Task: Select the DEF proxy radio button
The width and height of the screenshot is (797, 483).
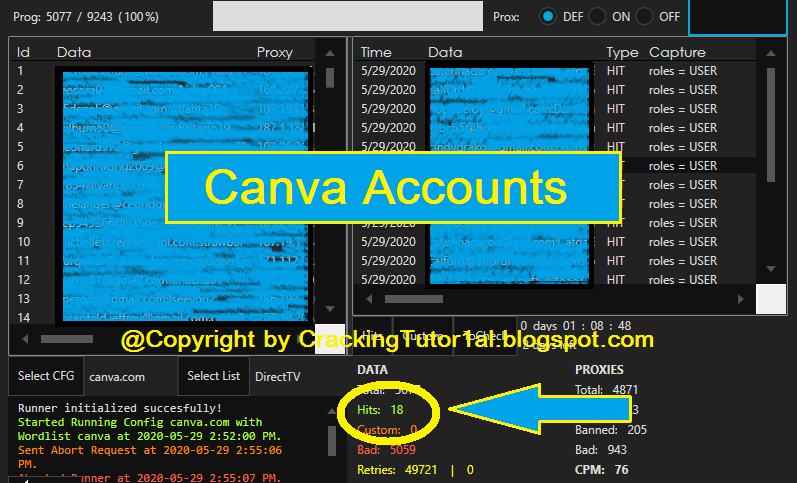Action: click(548, 17)
